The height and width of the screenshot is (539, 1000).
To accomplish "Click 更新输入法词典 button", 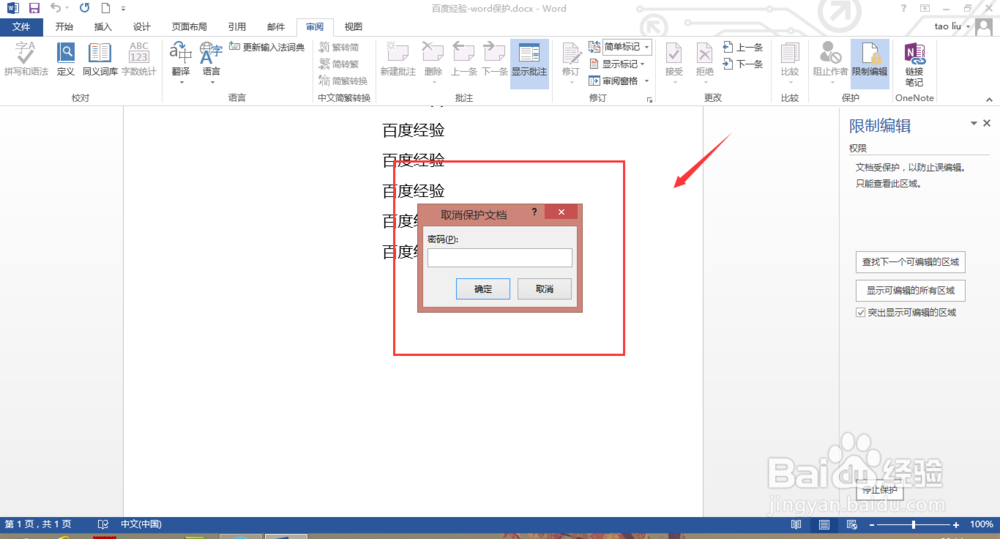I will [267, 47].
